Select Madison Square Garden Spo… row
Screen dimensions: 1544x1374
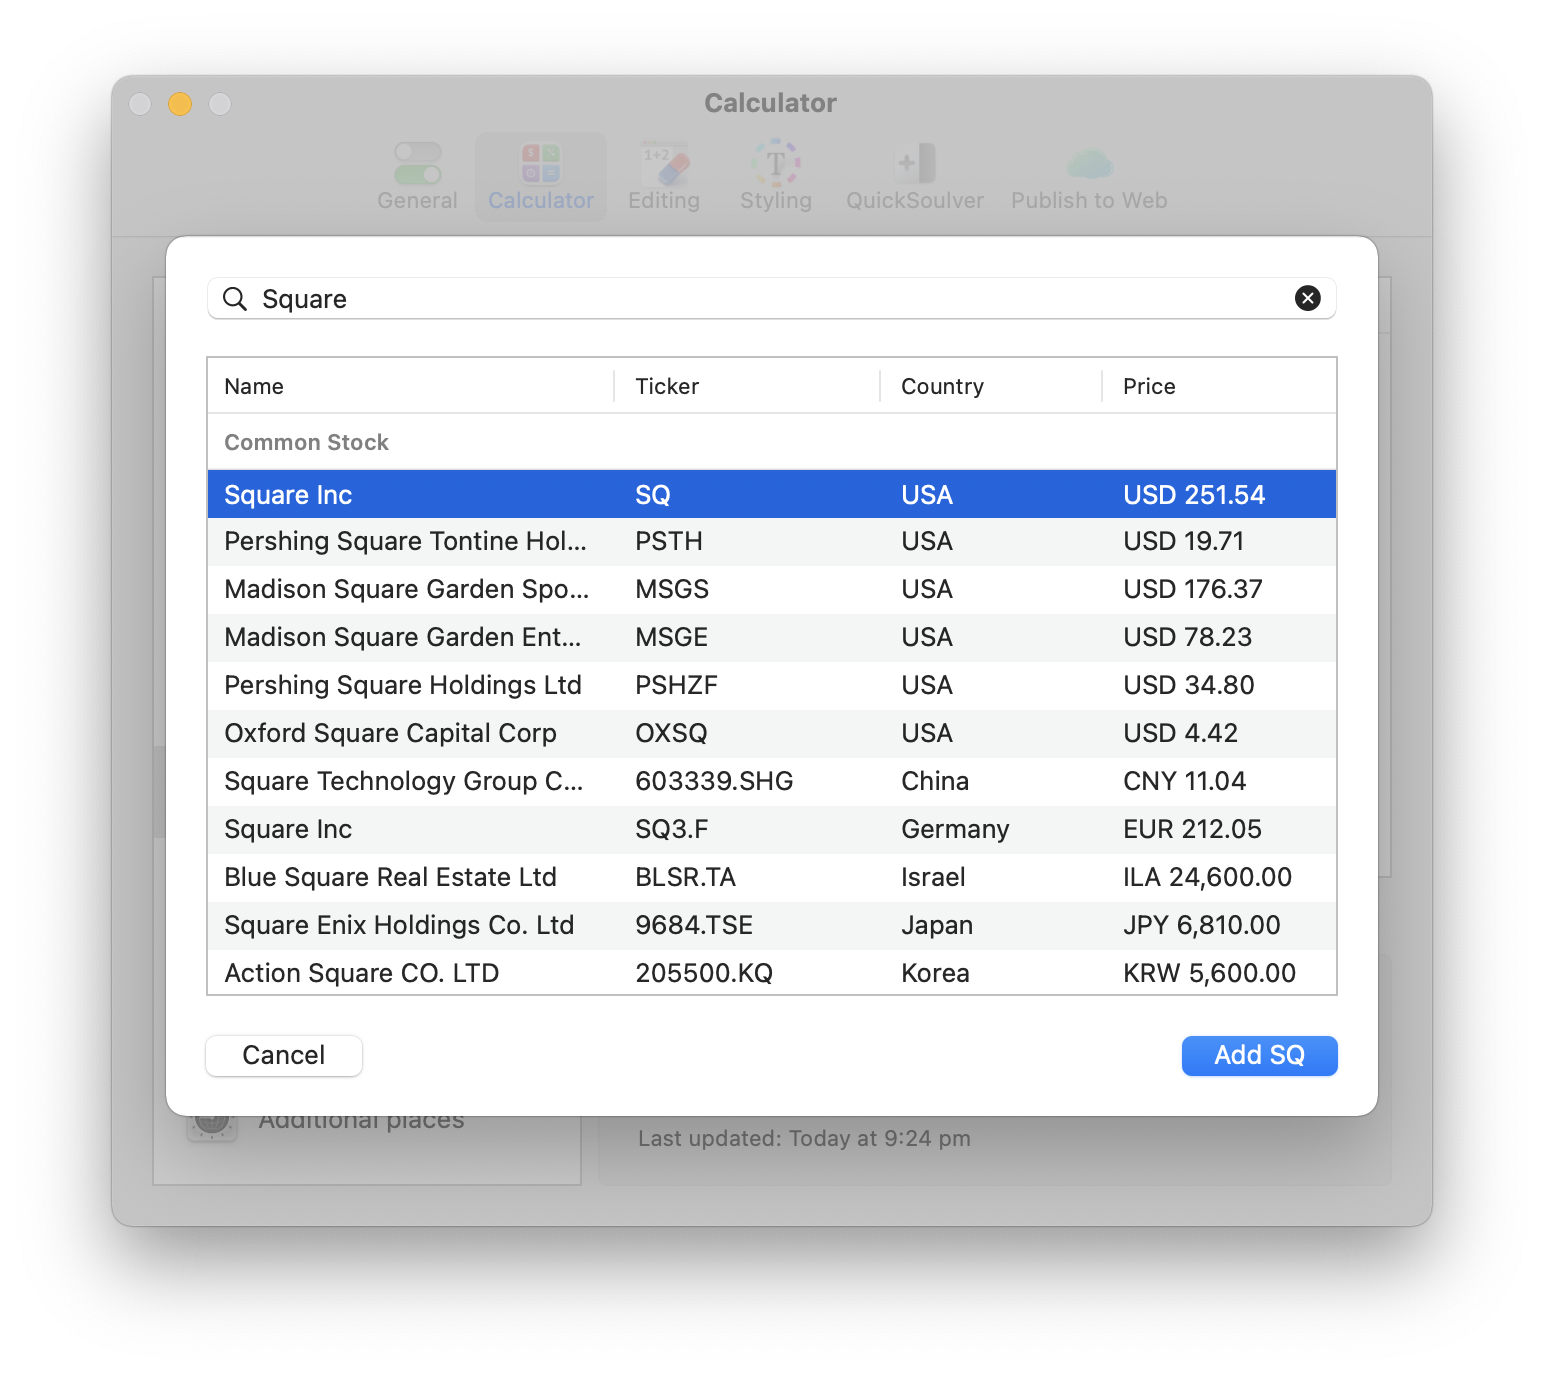point(771,589)
